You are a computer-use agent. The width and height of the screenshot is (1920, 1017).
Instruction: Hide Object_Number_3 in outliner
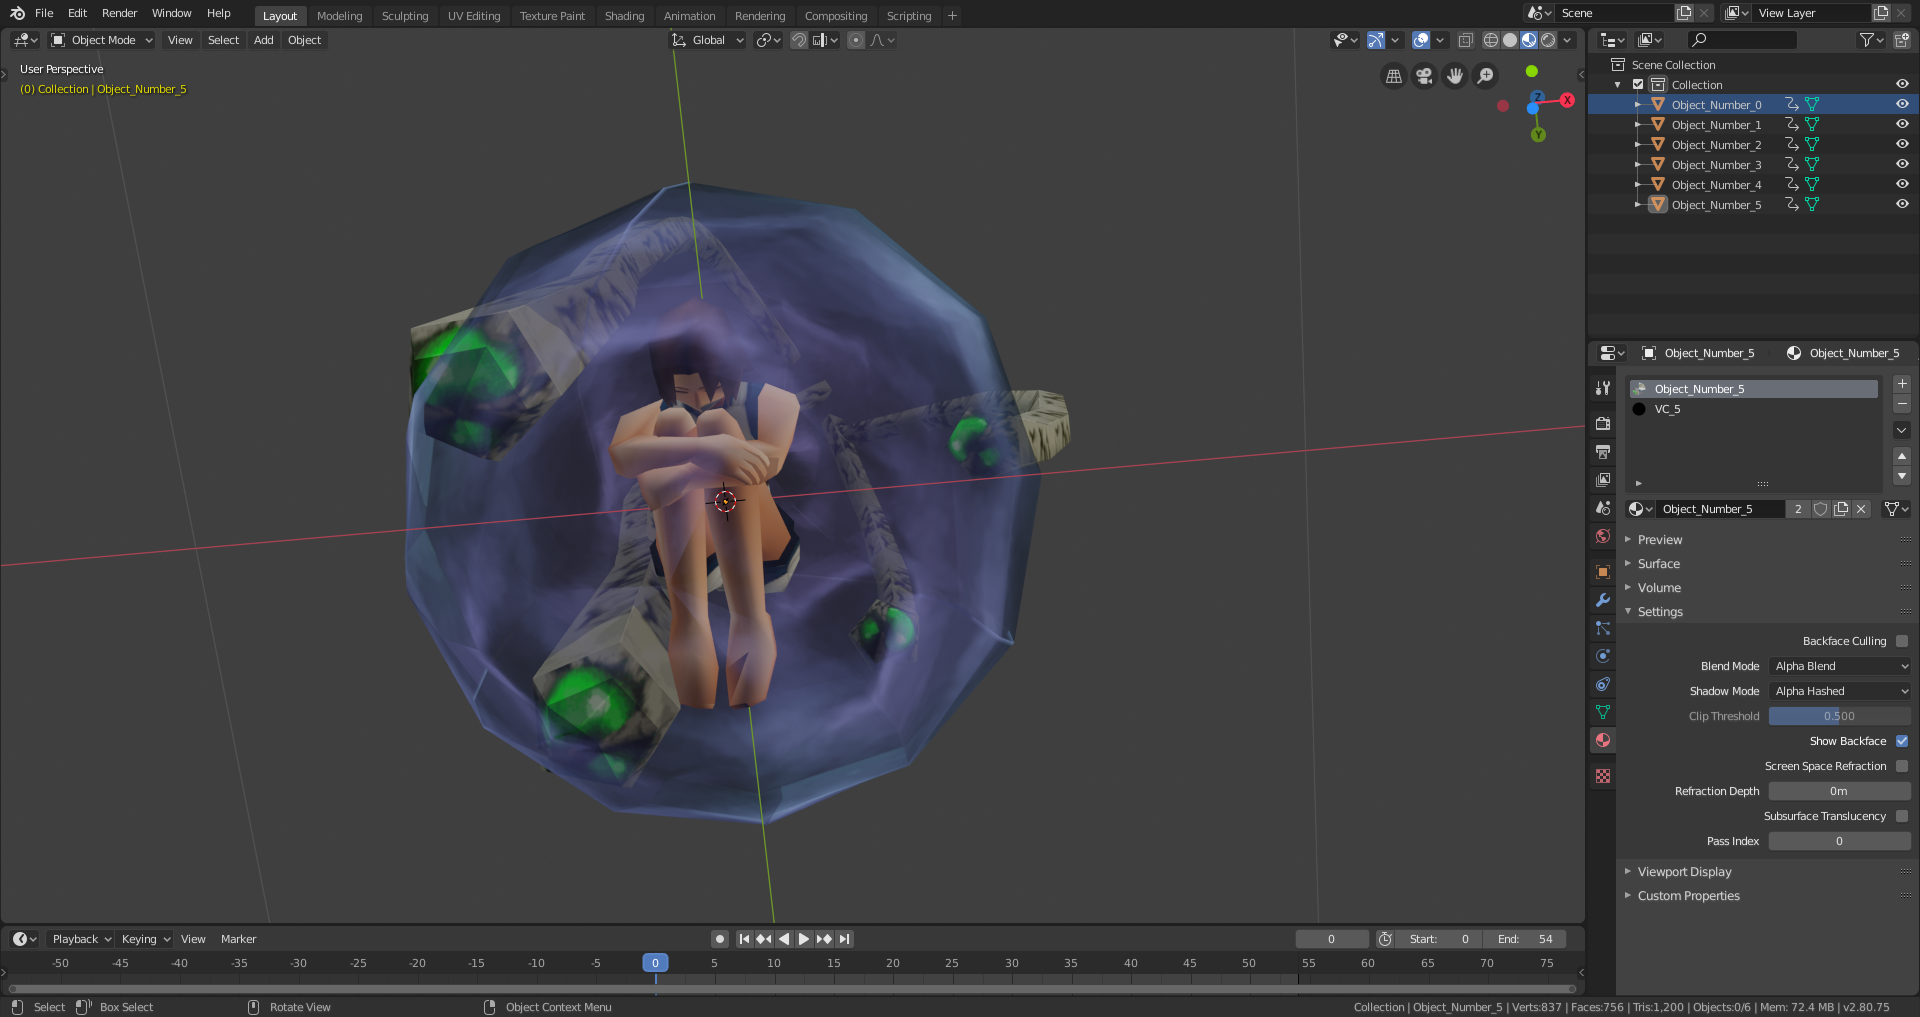coord(1902,164)
